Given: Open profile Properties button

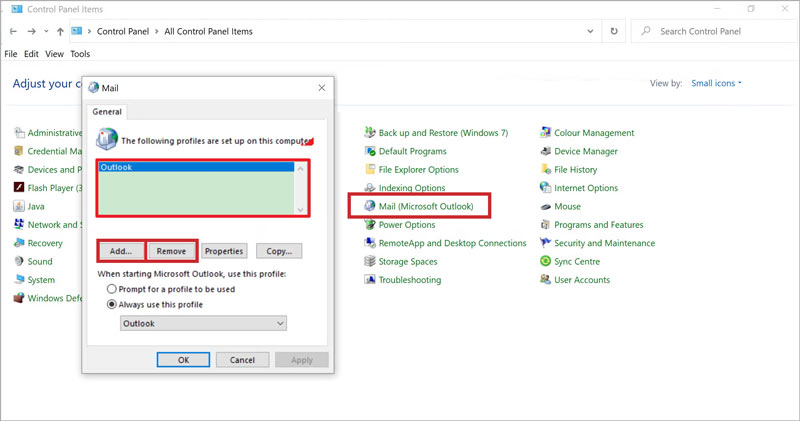Looking at the screenshot, I should (224, 251).
